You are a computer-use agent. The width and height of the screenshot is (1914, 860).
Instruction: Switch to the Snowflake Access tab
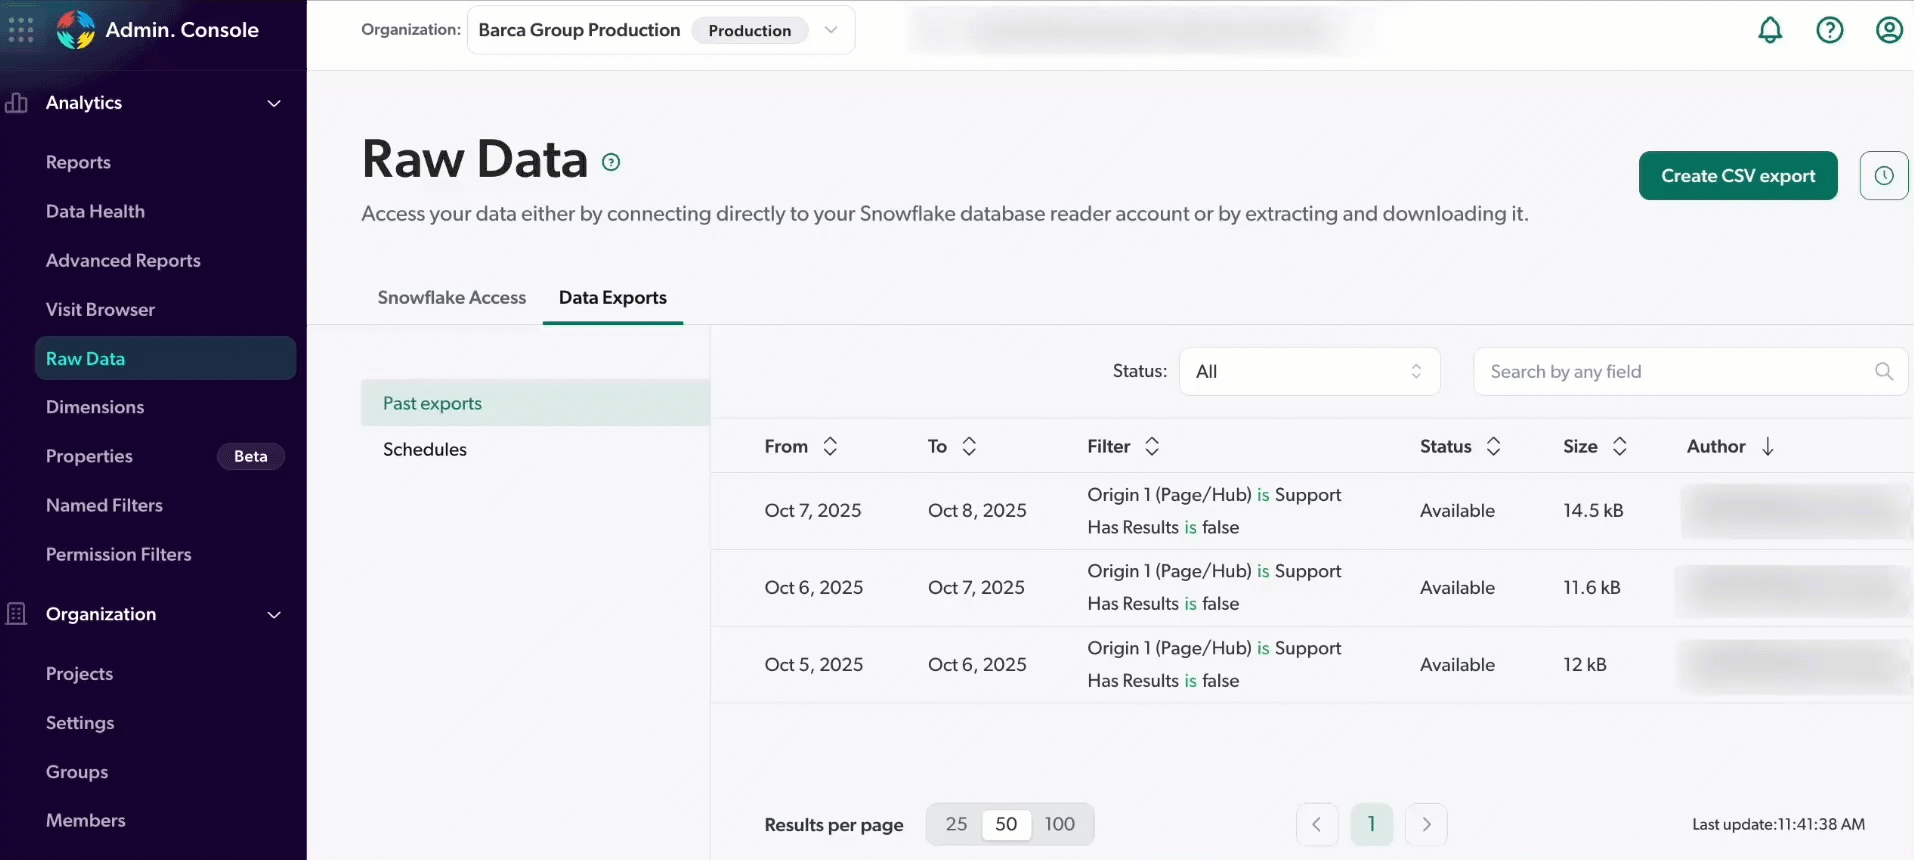[x=451, y=298]
